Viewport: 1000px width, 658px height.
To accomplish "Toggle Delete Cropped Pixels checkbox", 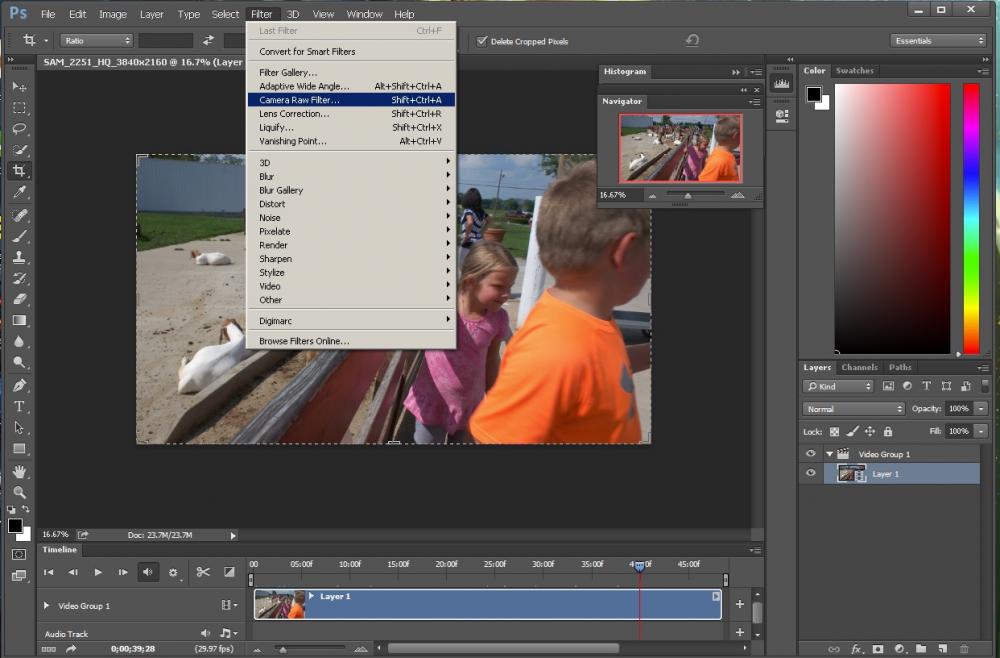I will click(x=482, y=41).
